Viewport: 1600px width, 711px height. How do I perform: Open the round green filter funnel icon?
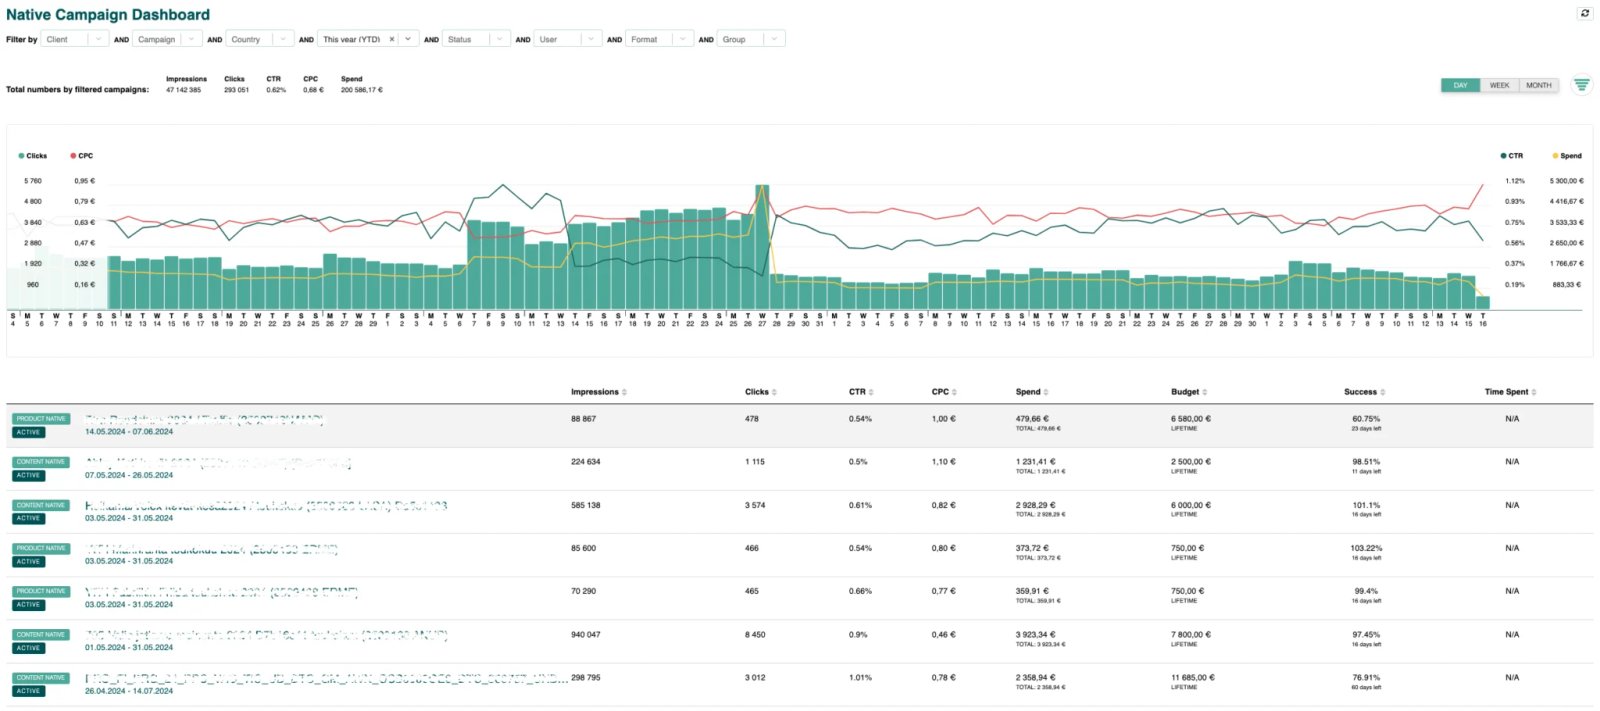1581,85
